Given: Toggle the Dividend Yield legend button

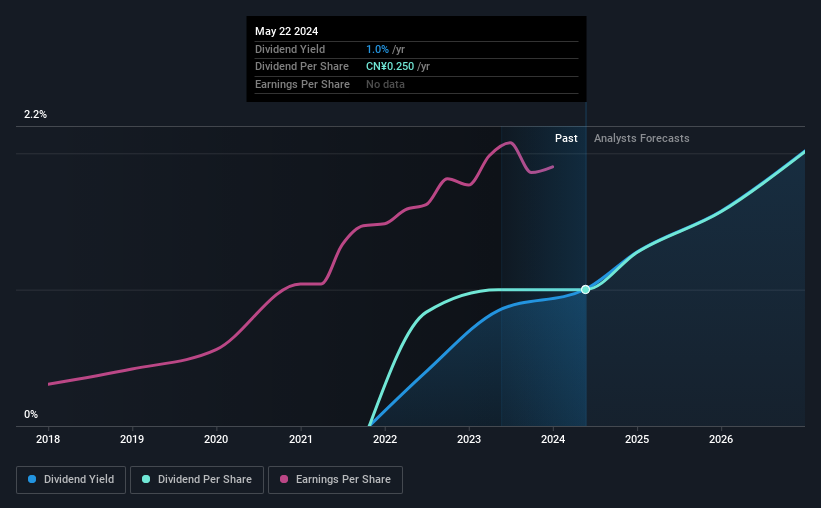Looking at the screenshot, I should pyautogui.click(x=71, y=480).
